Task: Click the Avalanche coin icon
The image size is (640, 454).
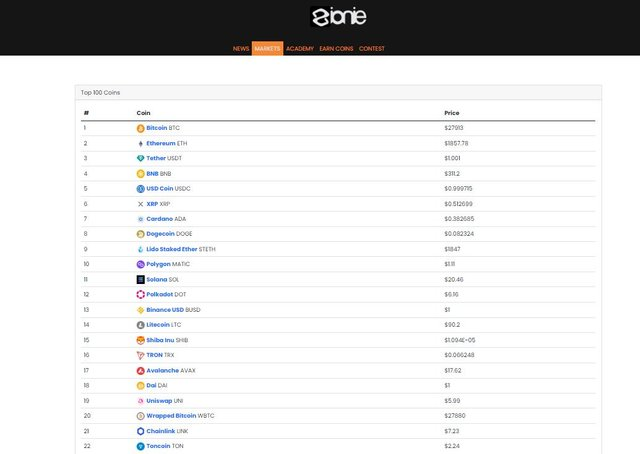Action: 140,371
